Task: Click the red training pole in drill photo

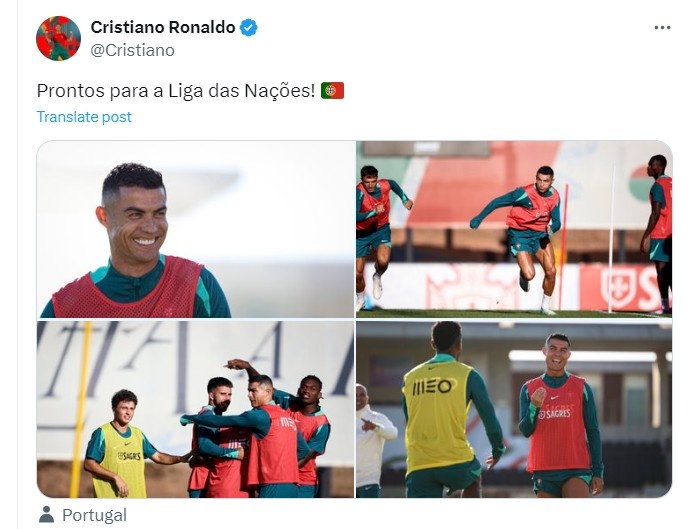Action: (x=563, y=247)
